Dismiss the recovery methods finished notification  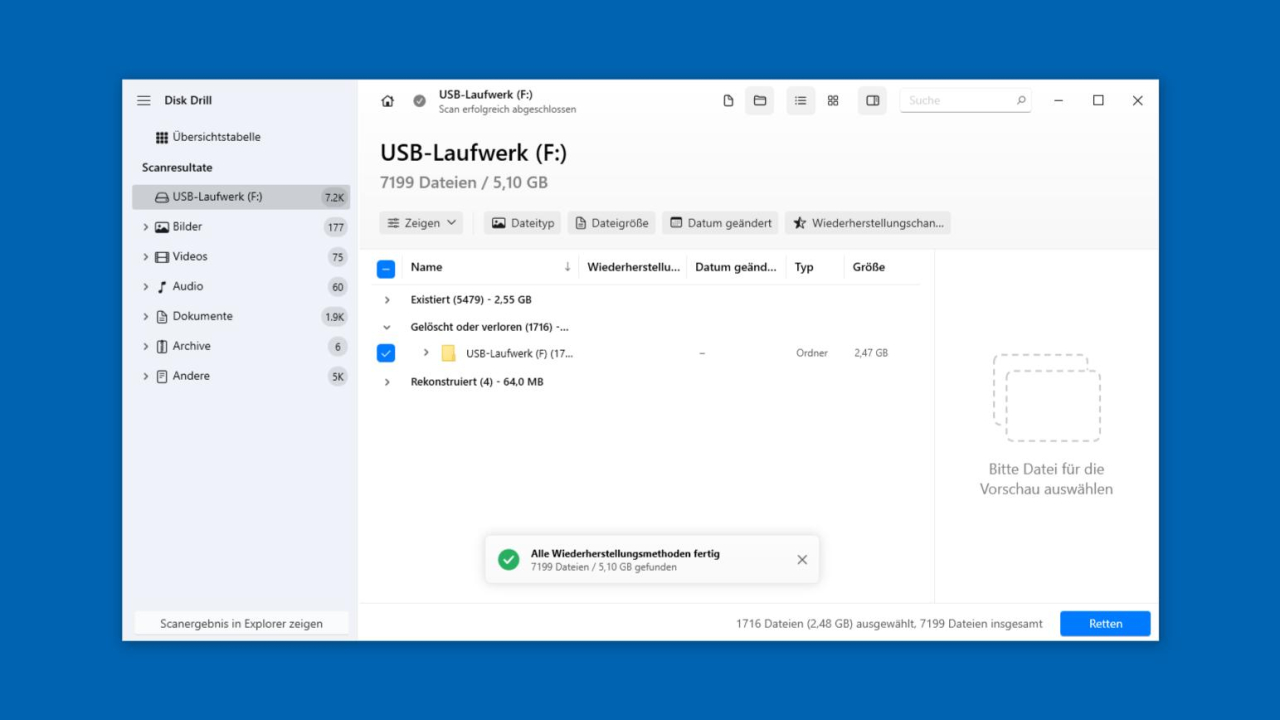click(x=802, y=560)
